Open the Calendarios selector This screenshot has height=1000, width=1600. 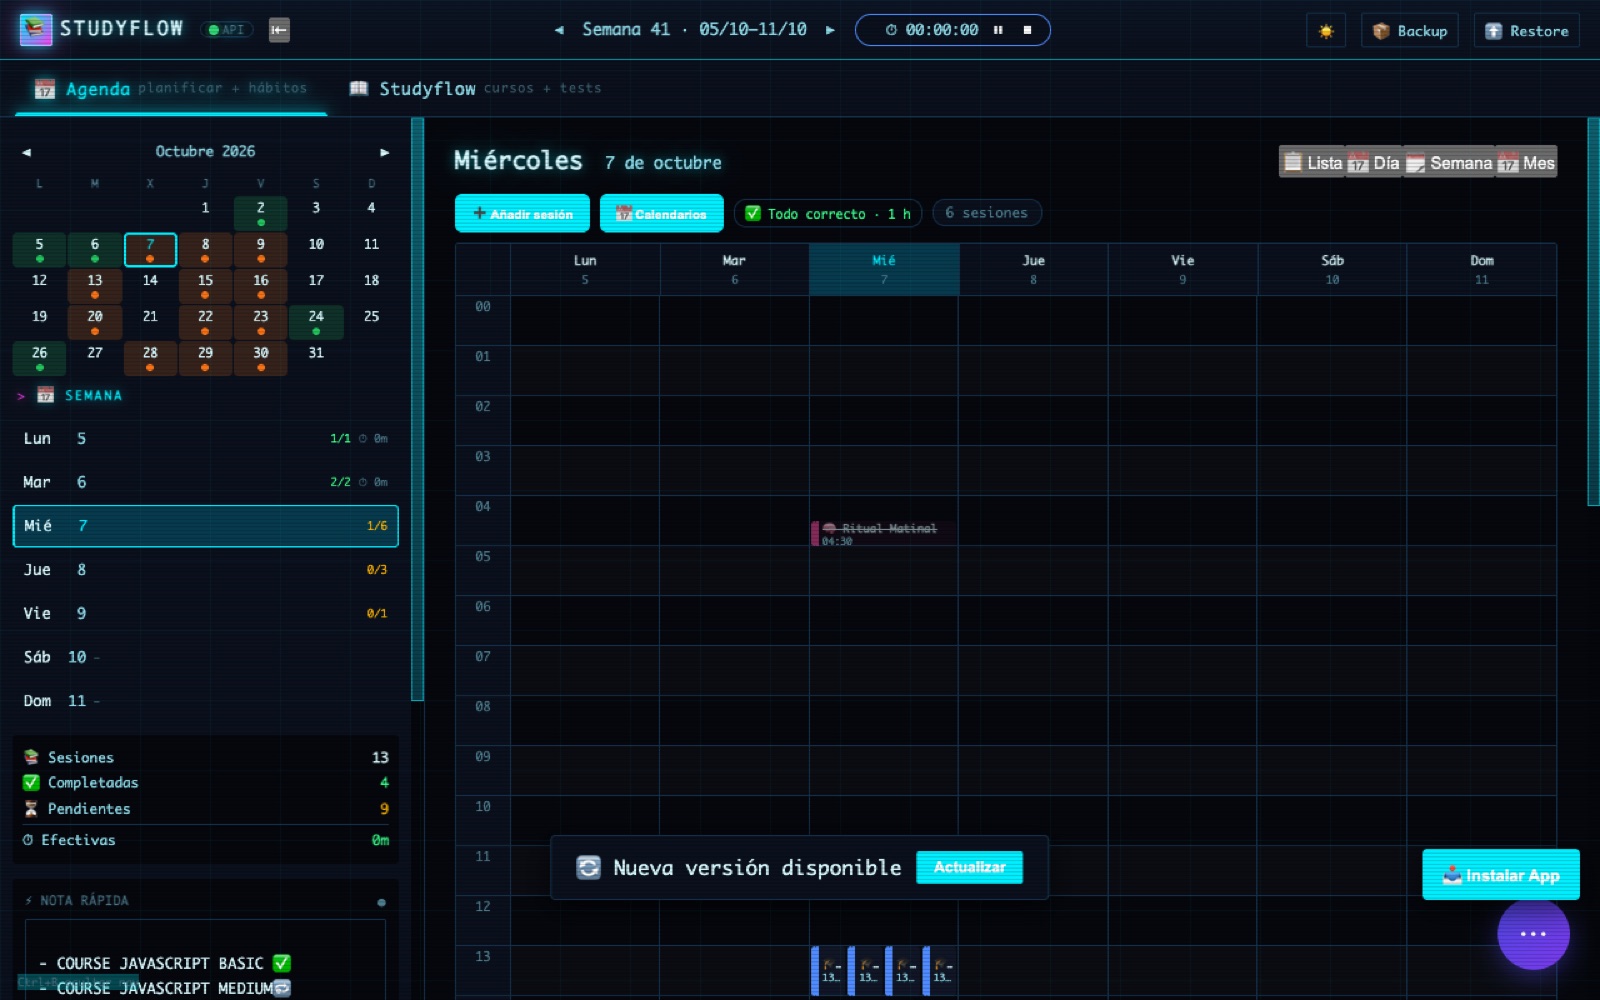coord(661,213)
